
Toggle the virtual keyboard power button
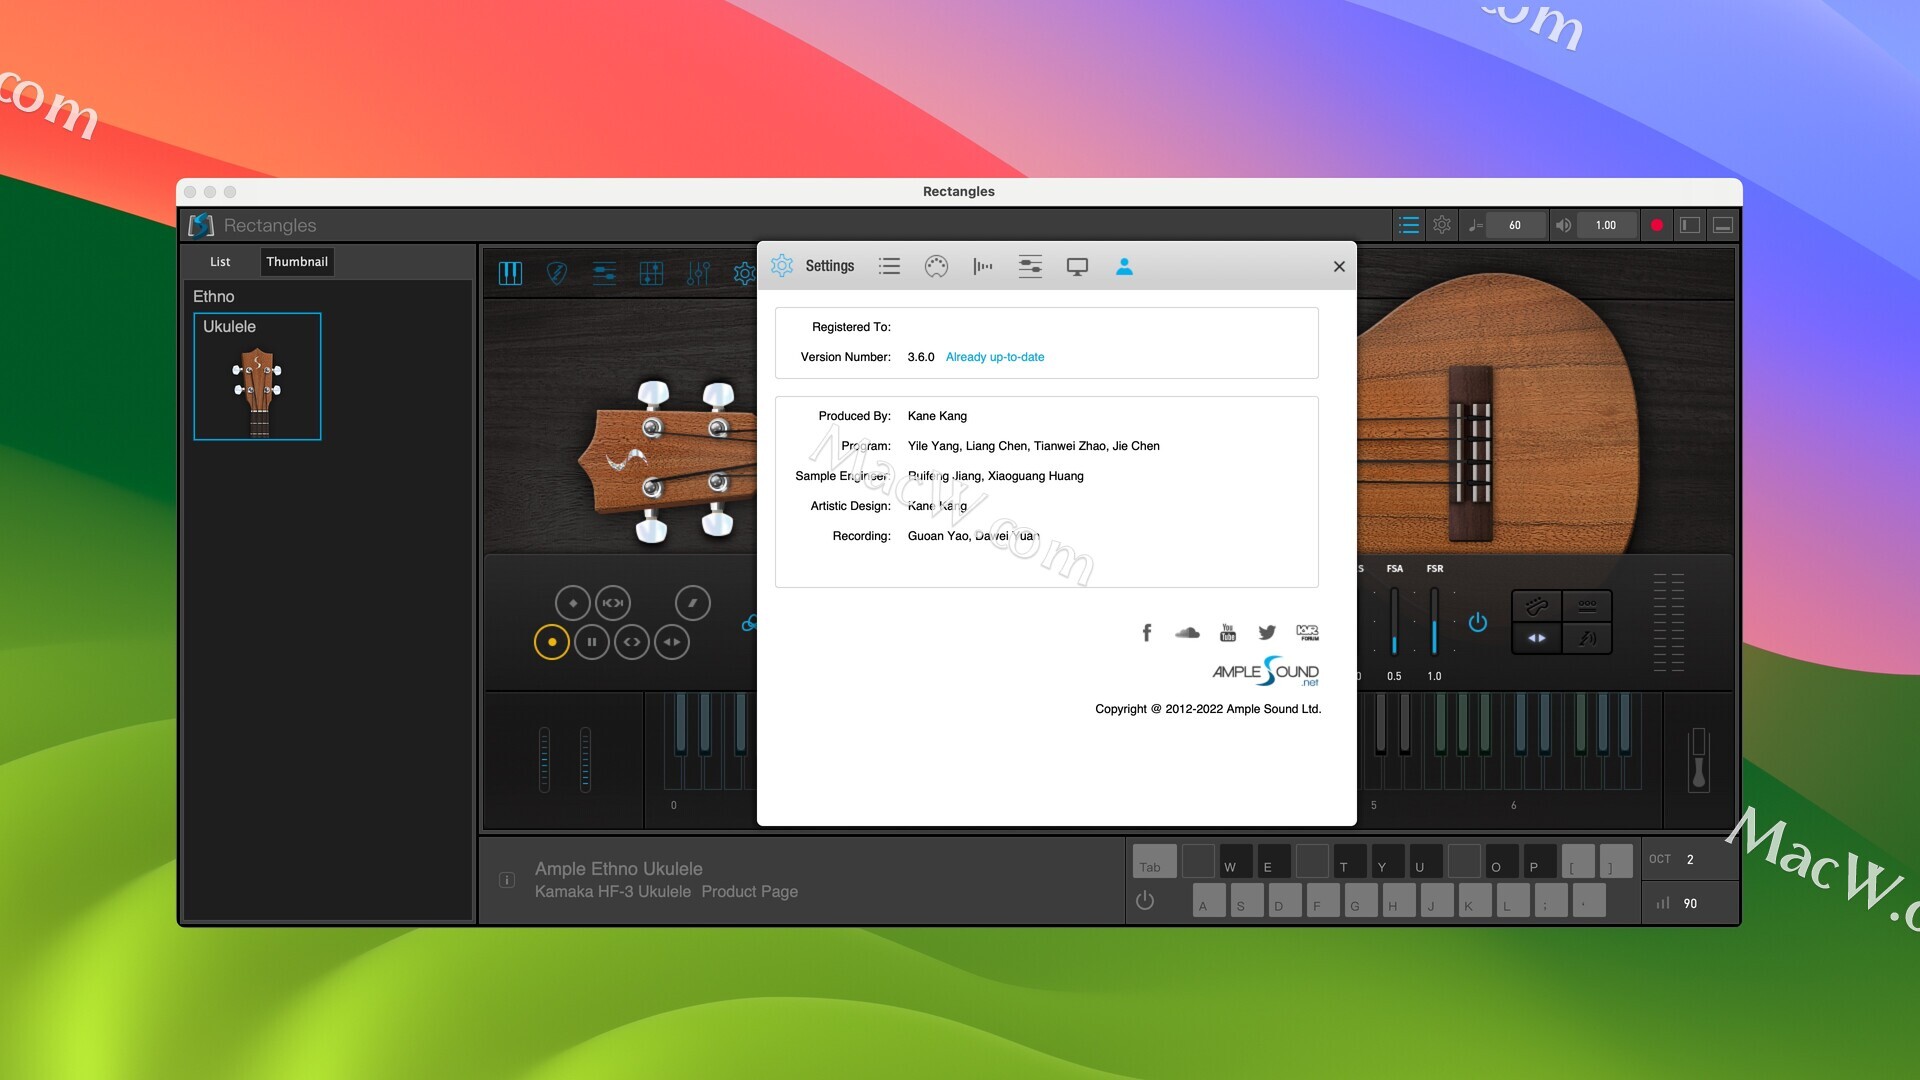tap(1145, 901)
